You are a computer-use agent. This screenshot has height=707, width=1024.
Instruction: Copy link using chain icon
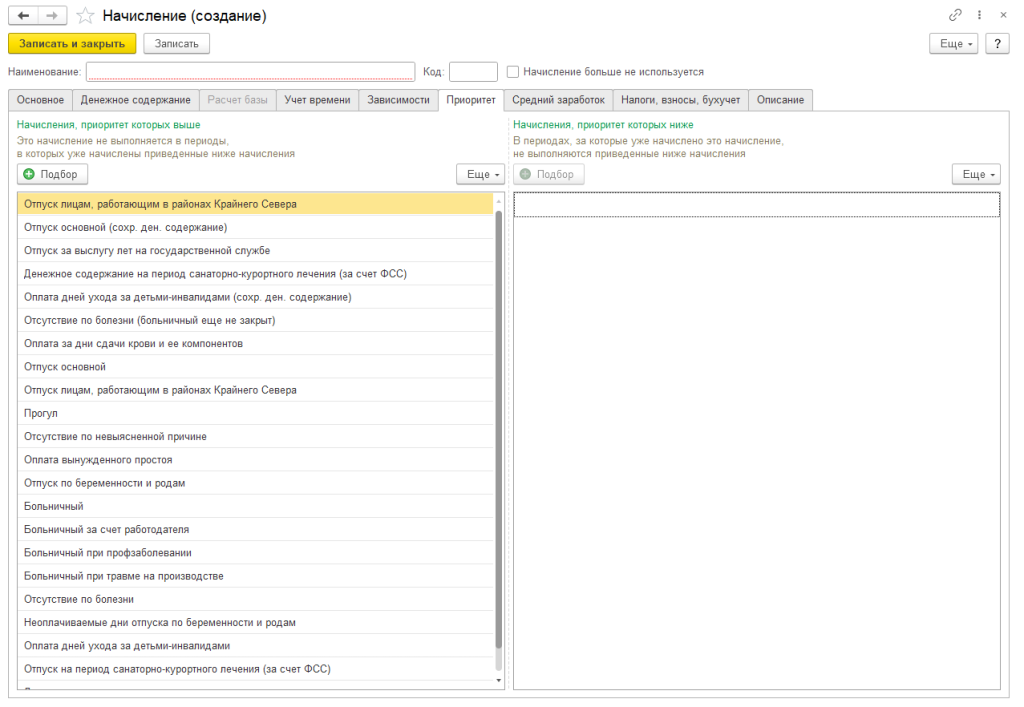click(955, 16)
